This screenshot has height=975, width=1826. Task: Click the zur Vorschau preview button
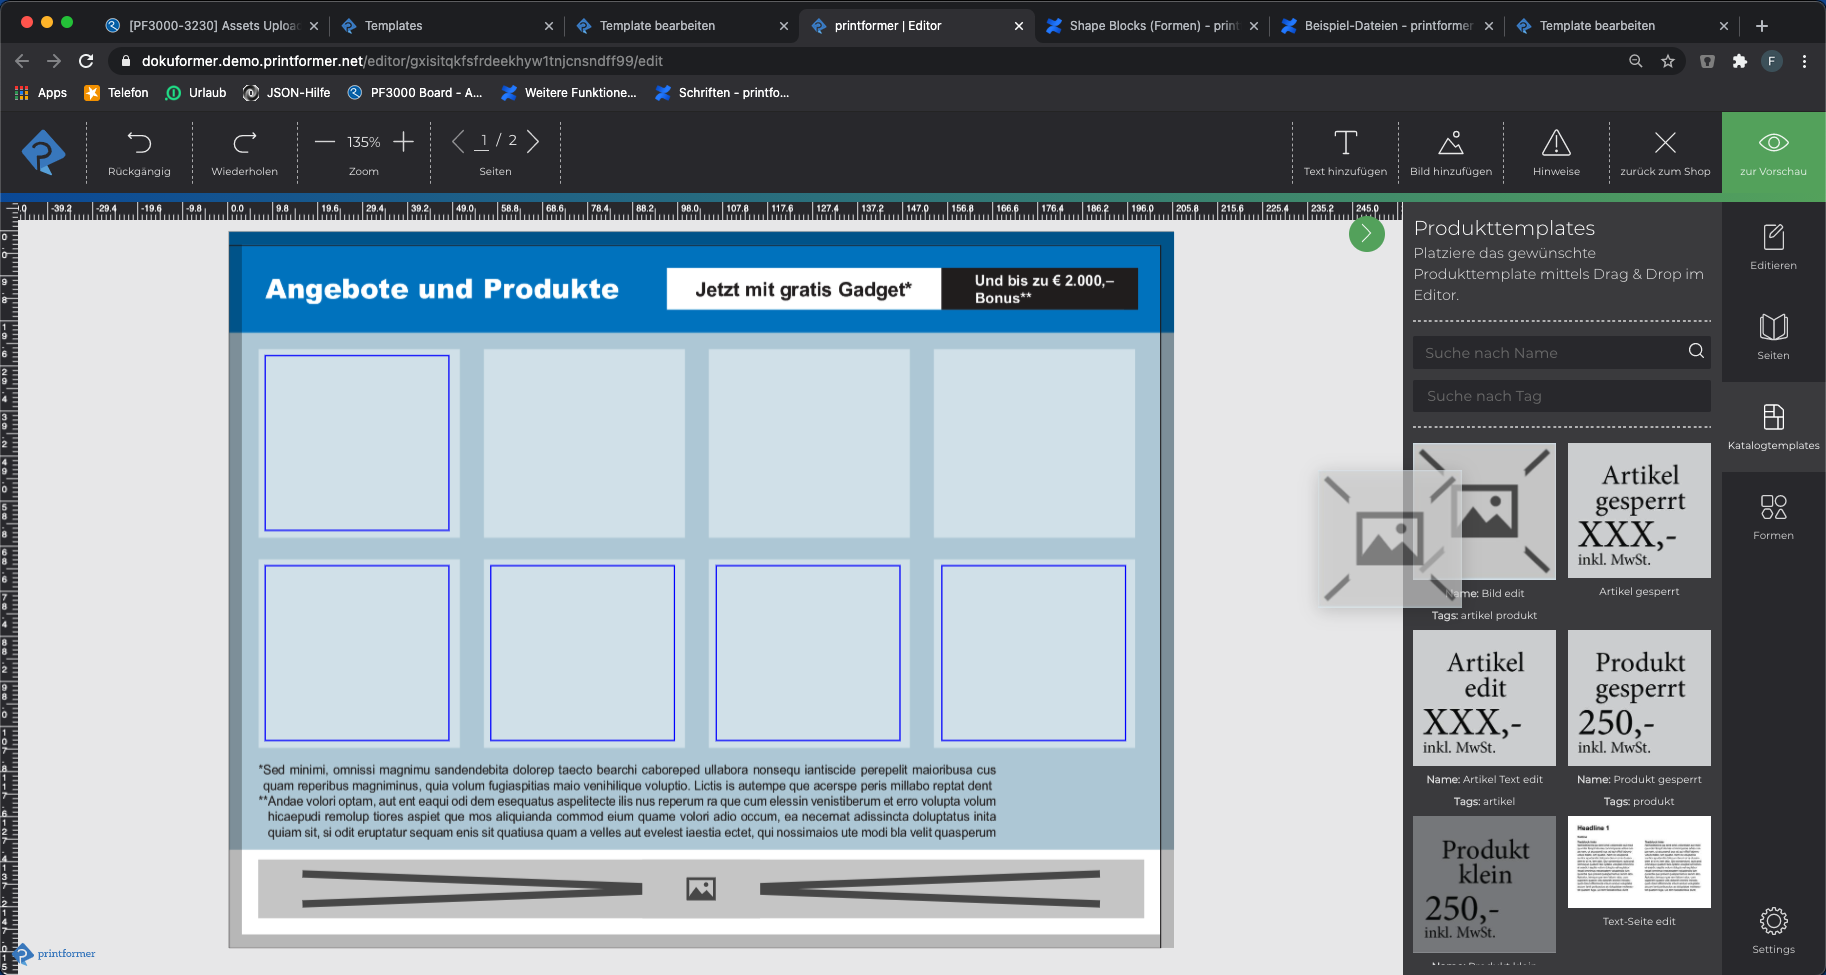tap(1773, 153)
